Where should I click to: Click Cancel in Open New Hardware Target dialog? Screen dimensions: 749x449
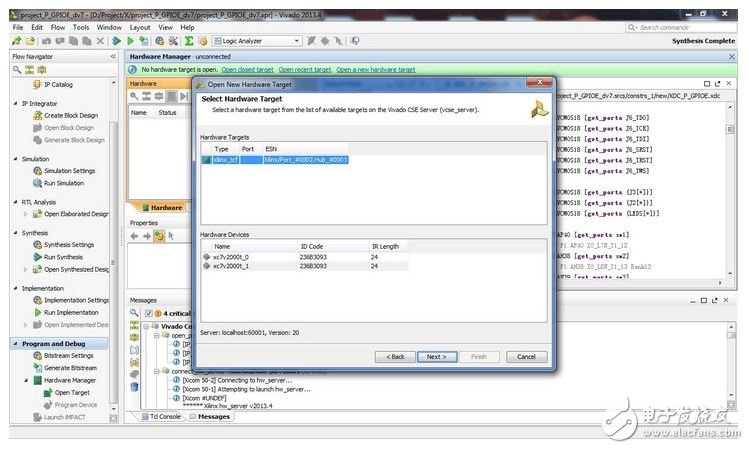coord(526,356)
